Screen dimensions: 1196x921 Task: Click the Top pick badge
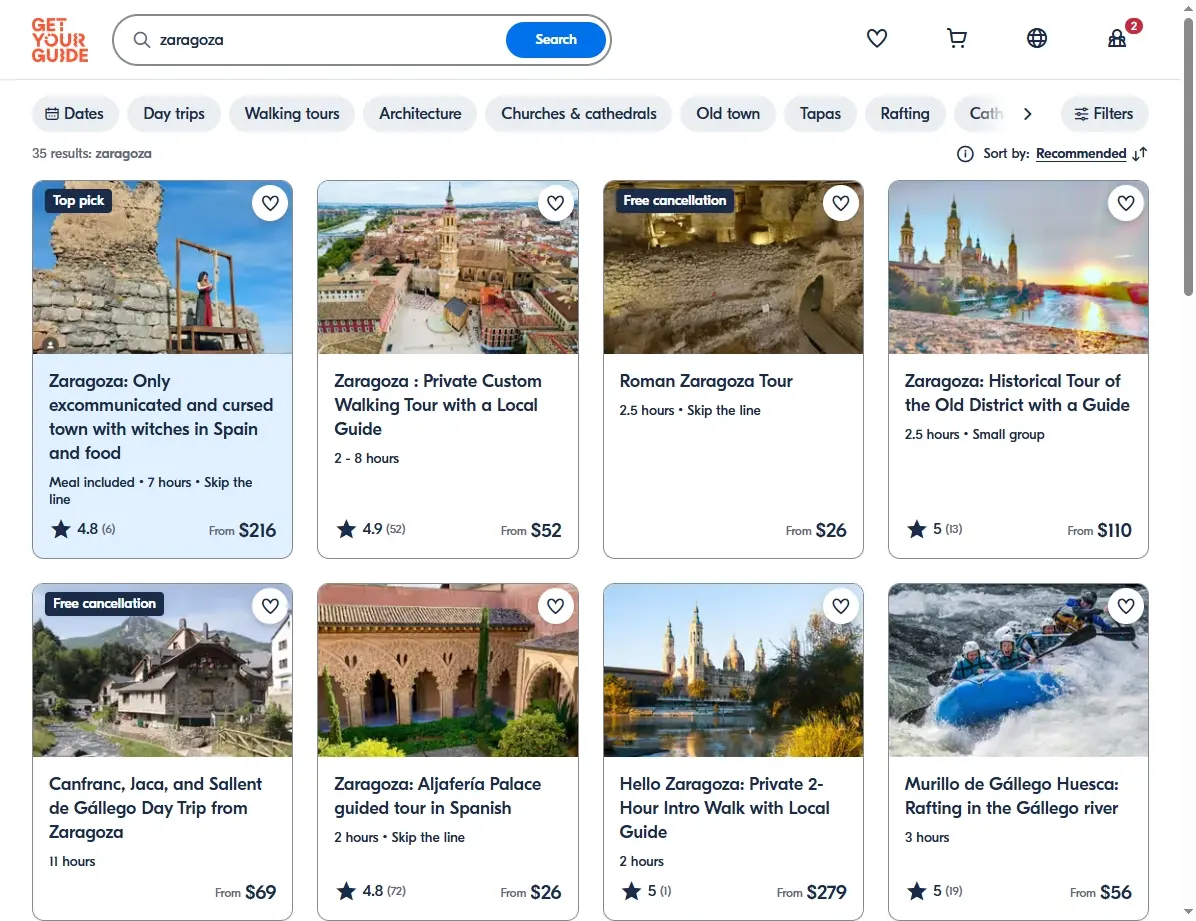coord(79,201)
